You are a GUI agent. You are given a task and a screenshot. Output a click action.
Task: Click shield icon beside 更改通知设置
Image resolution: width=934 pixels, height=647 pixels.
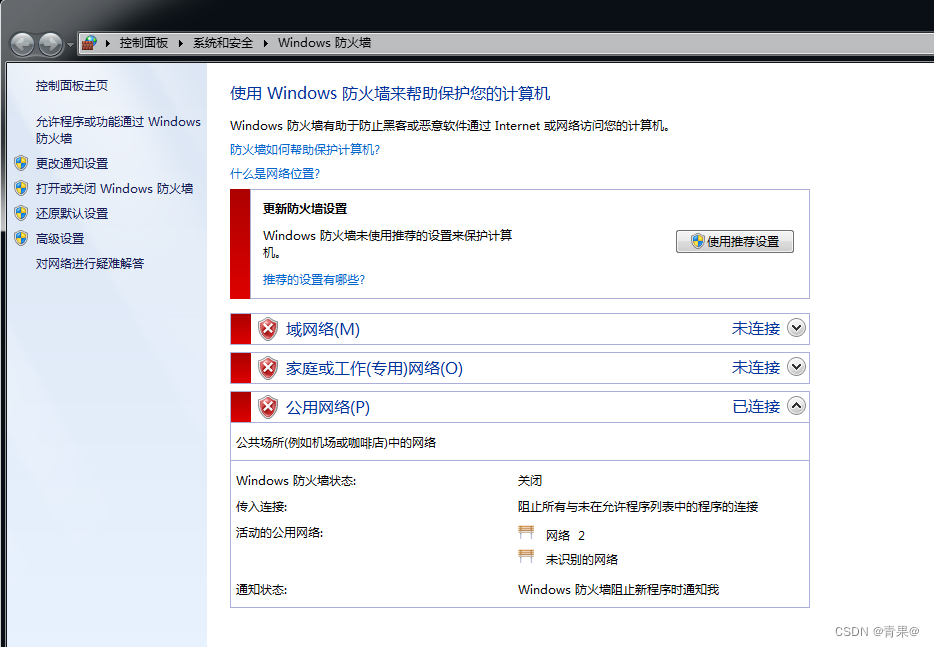click(x=21, y=163)
